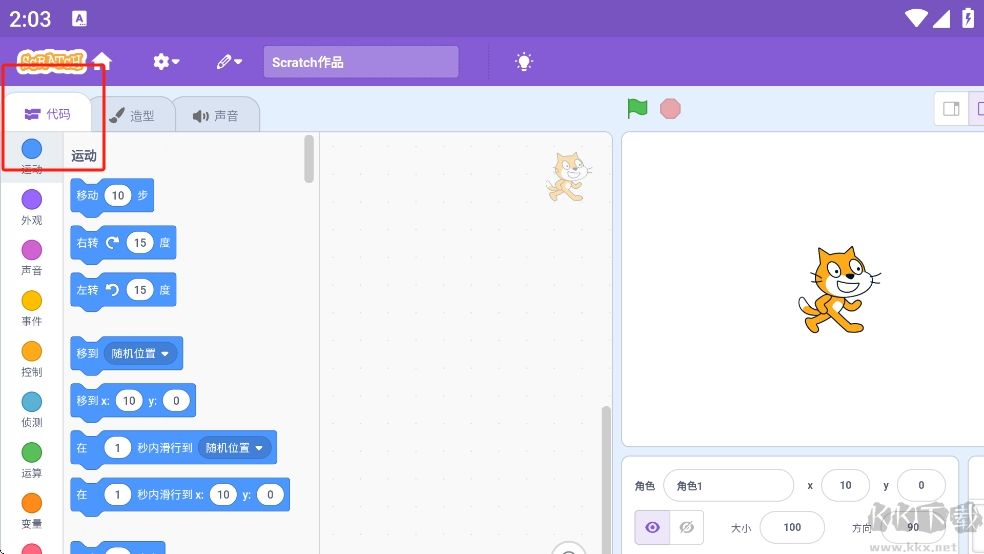Edit the sprite 方向 direction field

(913, 527)
